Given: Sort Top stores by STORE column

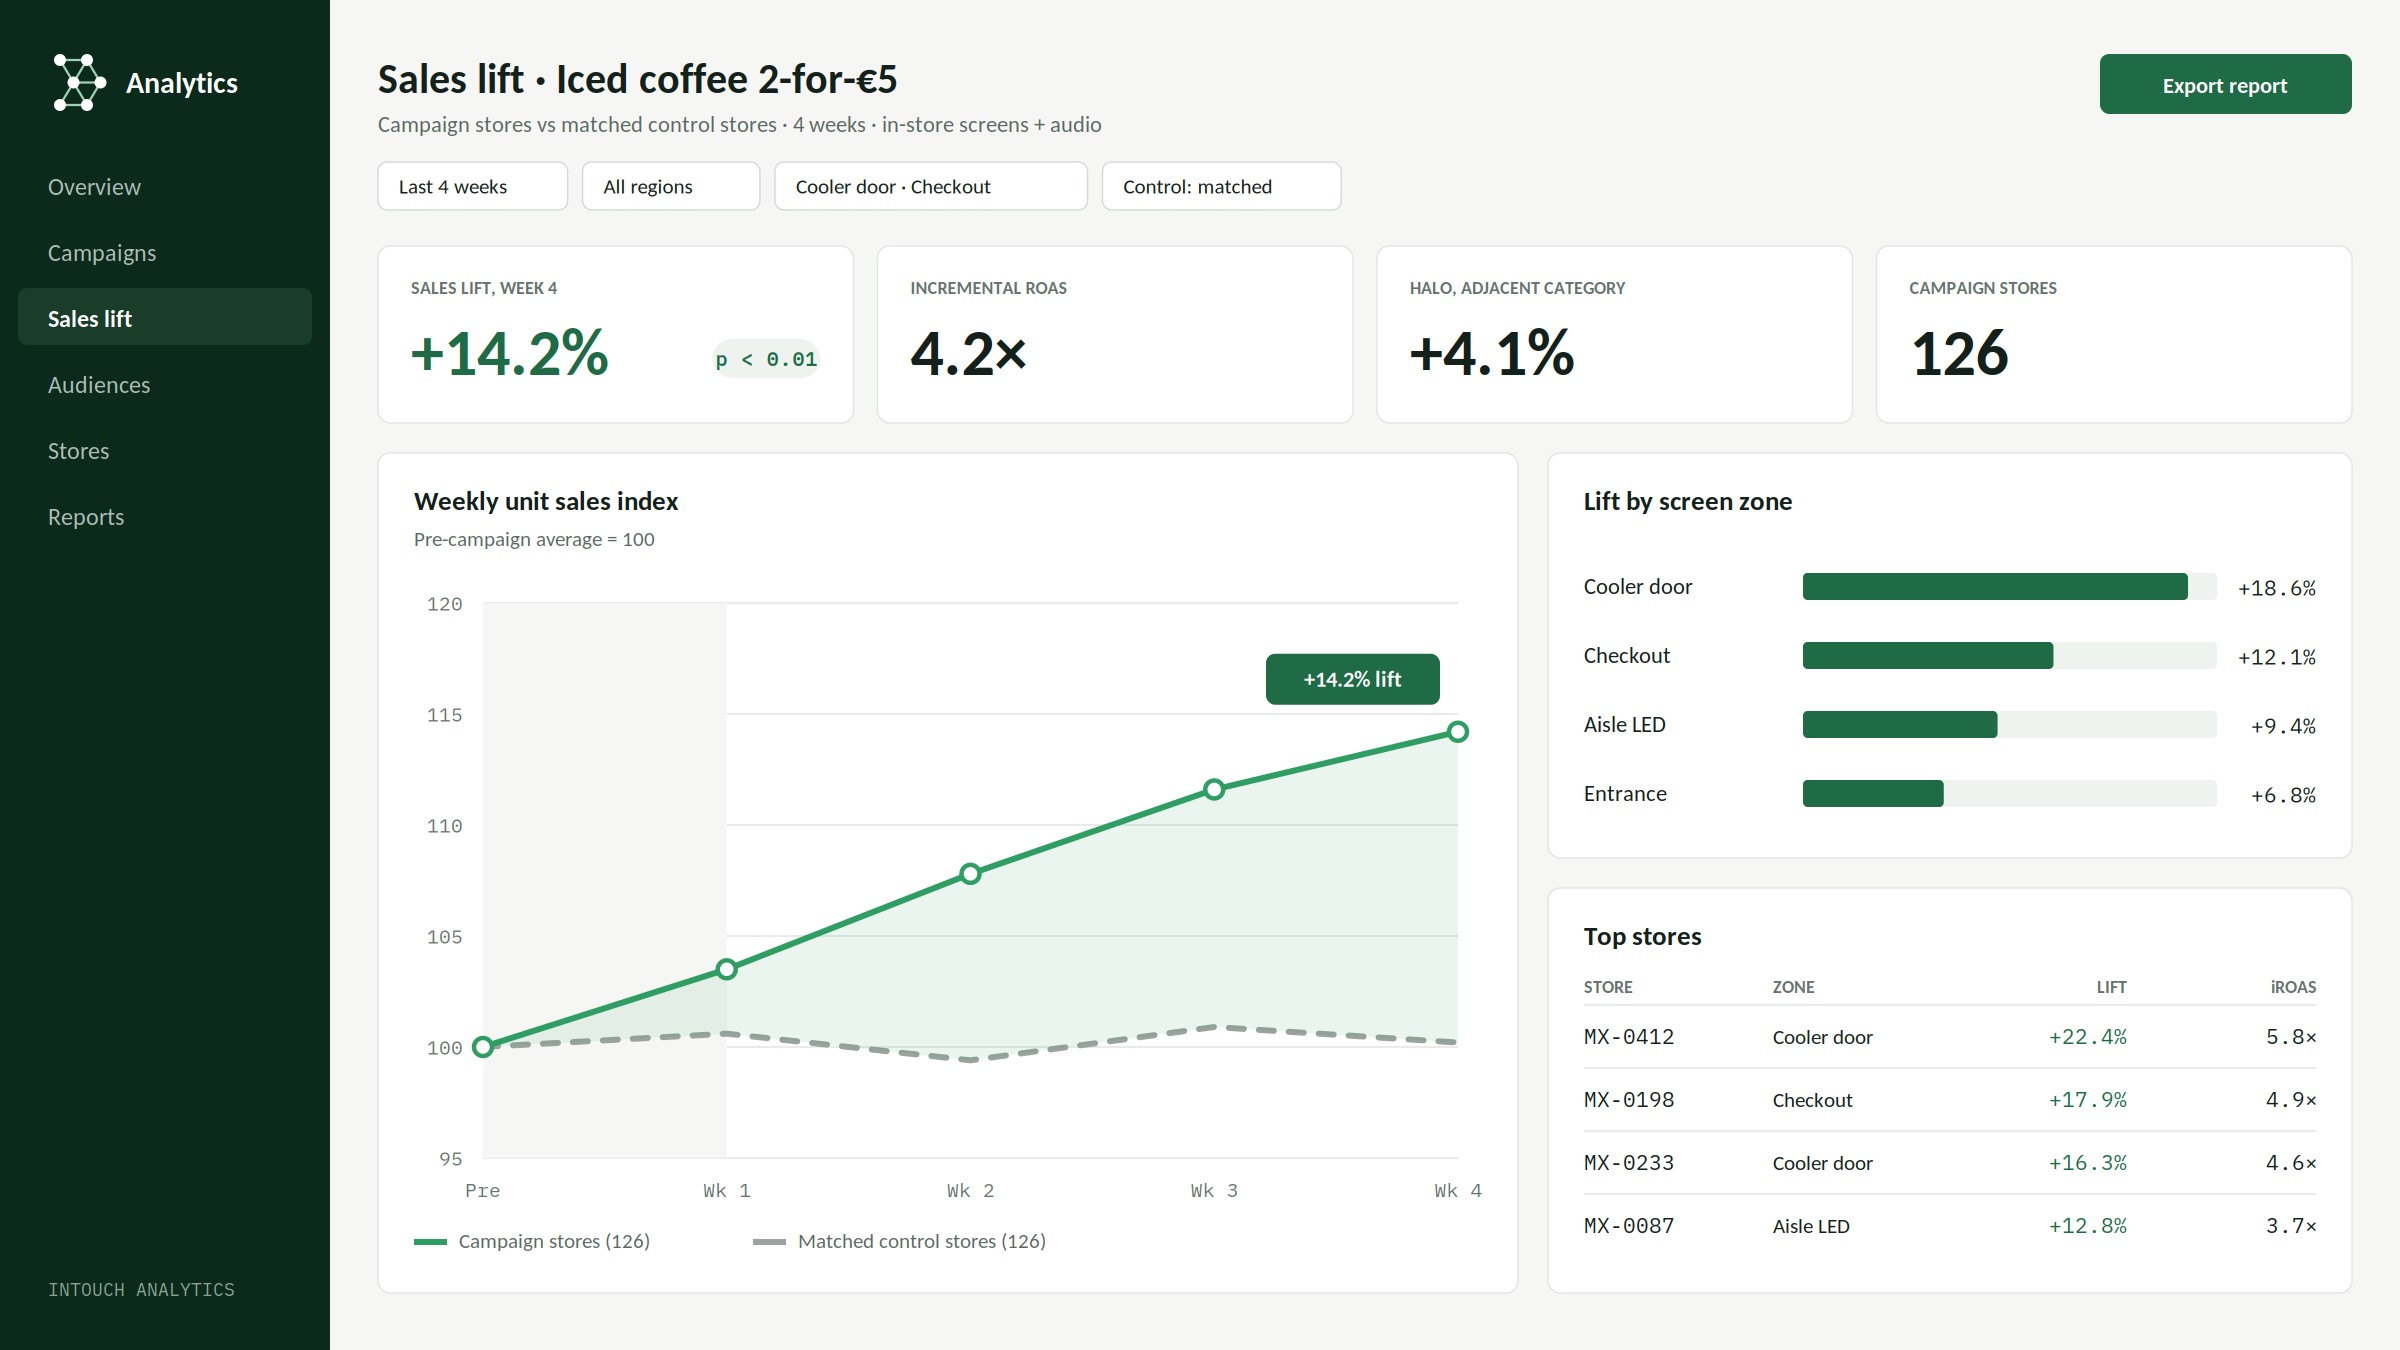Looking at the screenshot, I should tap(1608, 987).
